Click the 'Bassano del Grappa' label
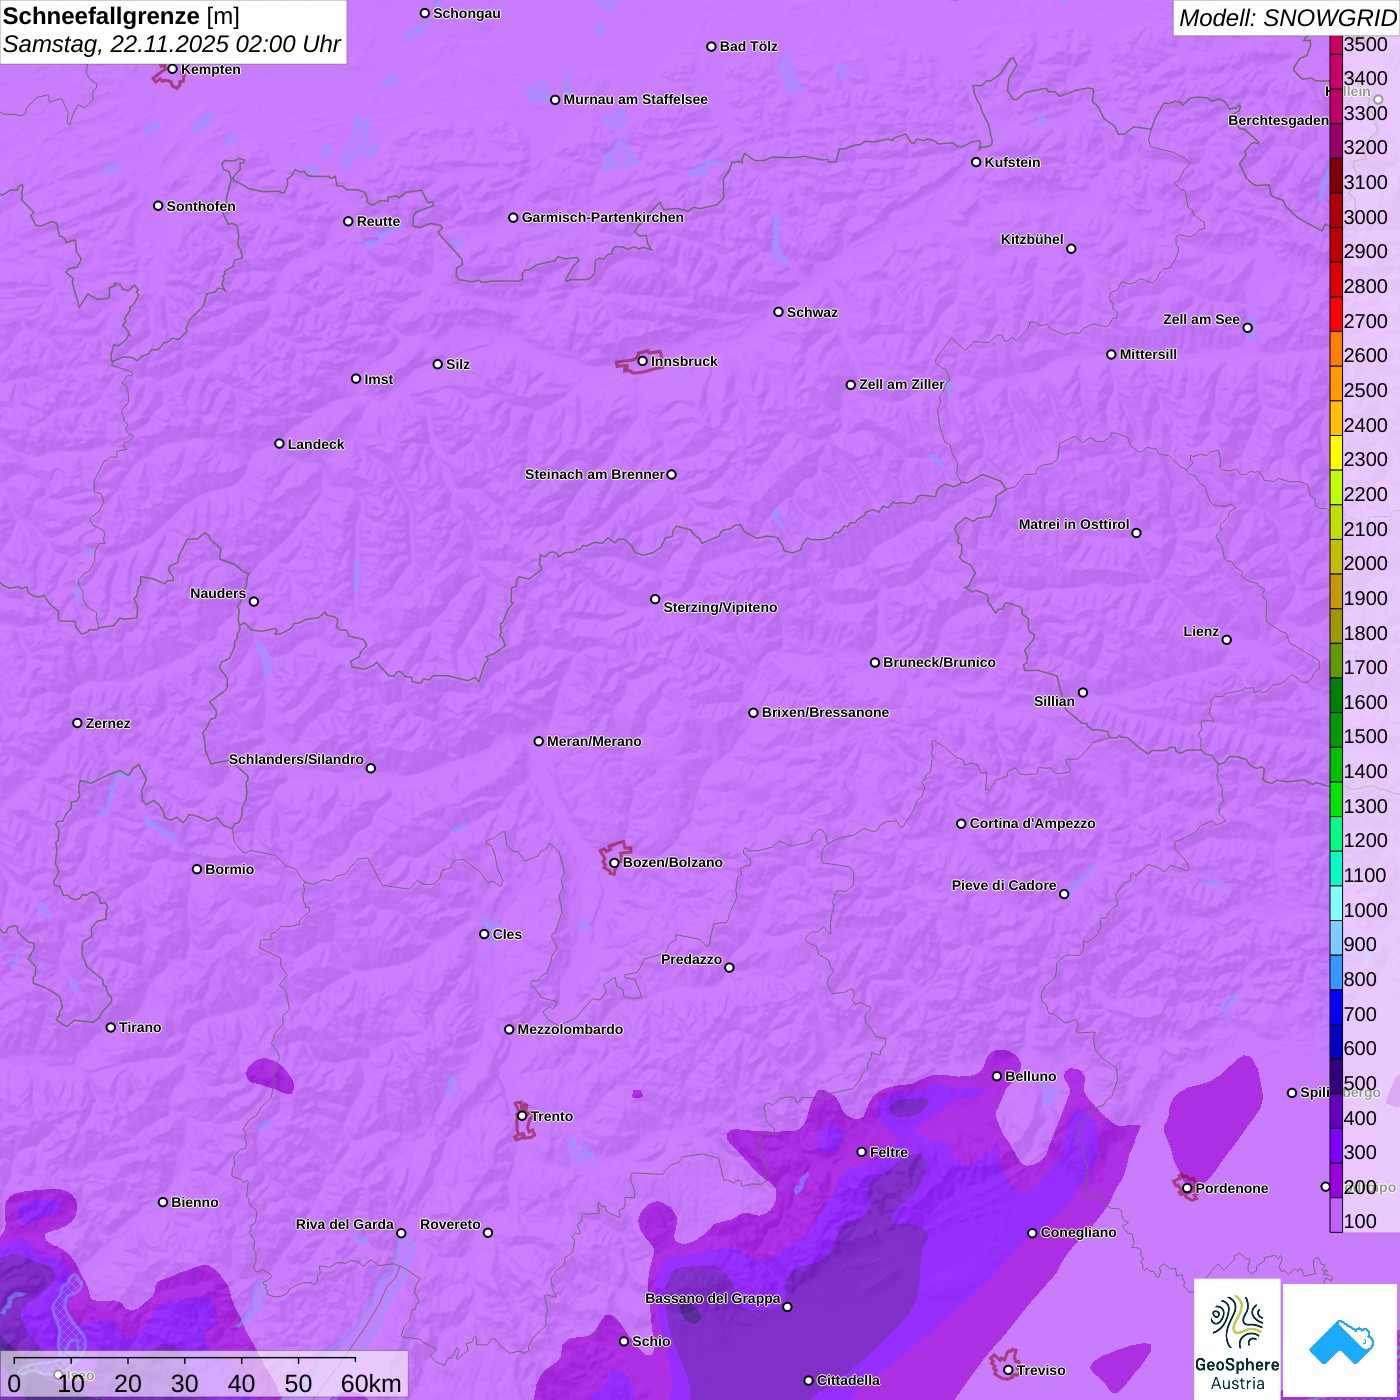 [x=712, y=1298]
